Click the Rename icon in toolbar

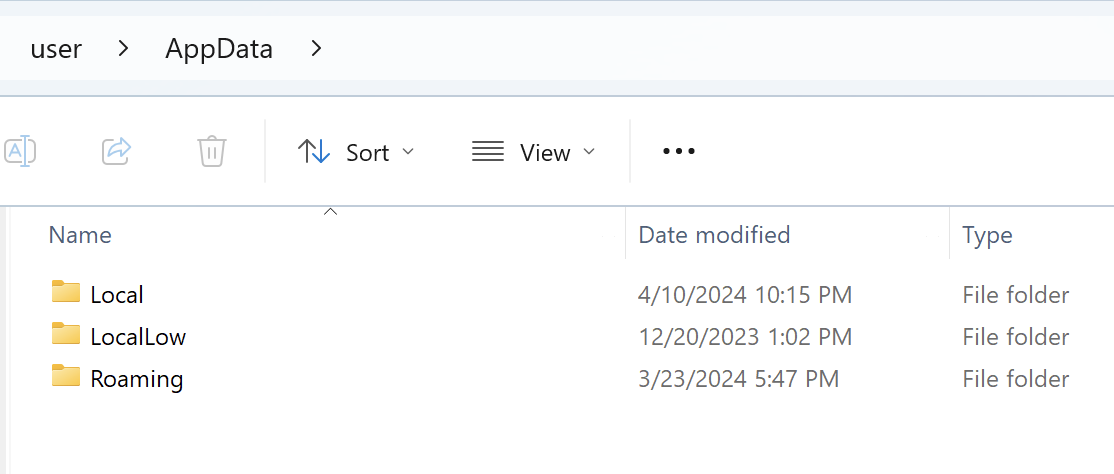tap(20, 152)
